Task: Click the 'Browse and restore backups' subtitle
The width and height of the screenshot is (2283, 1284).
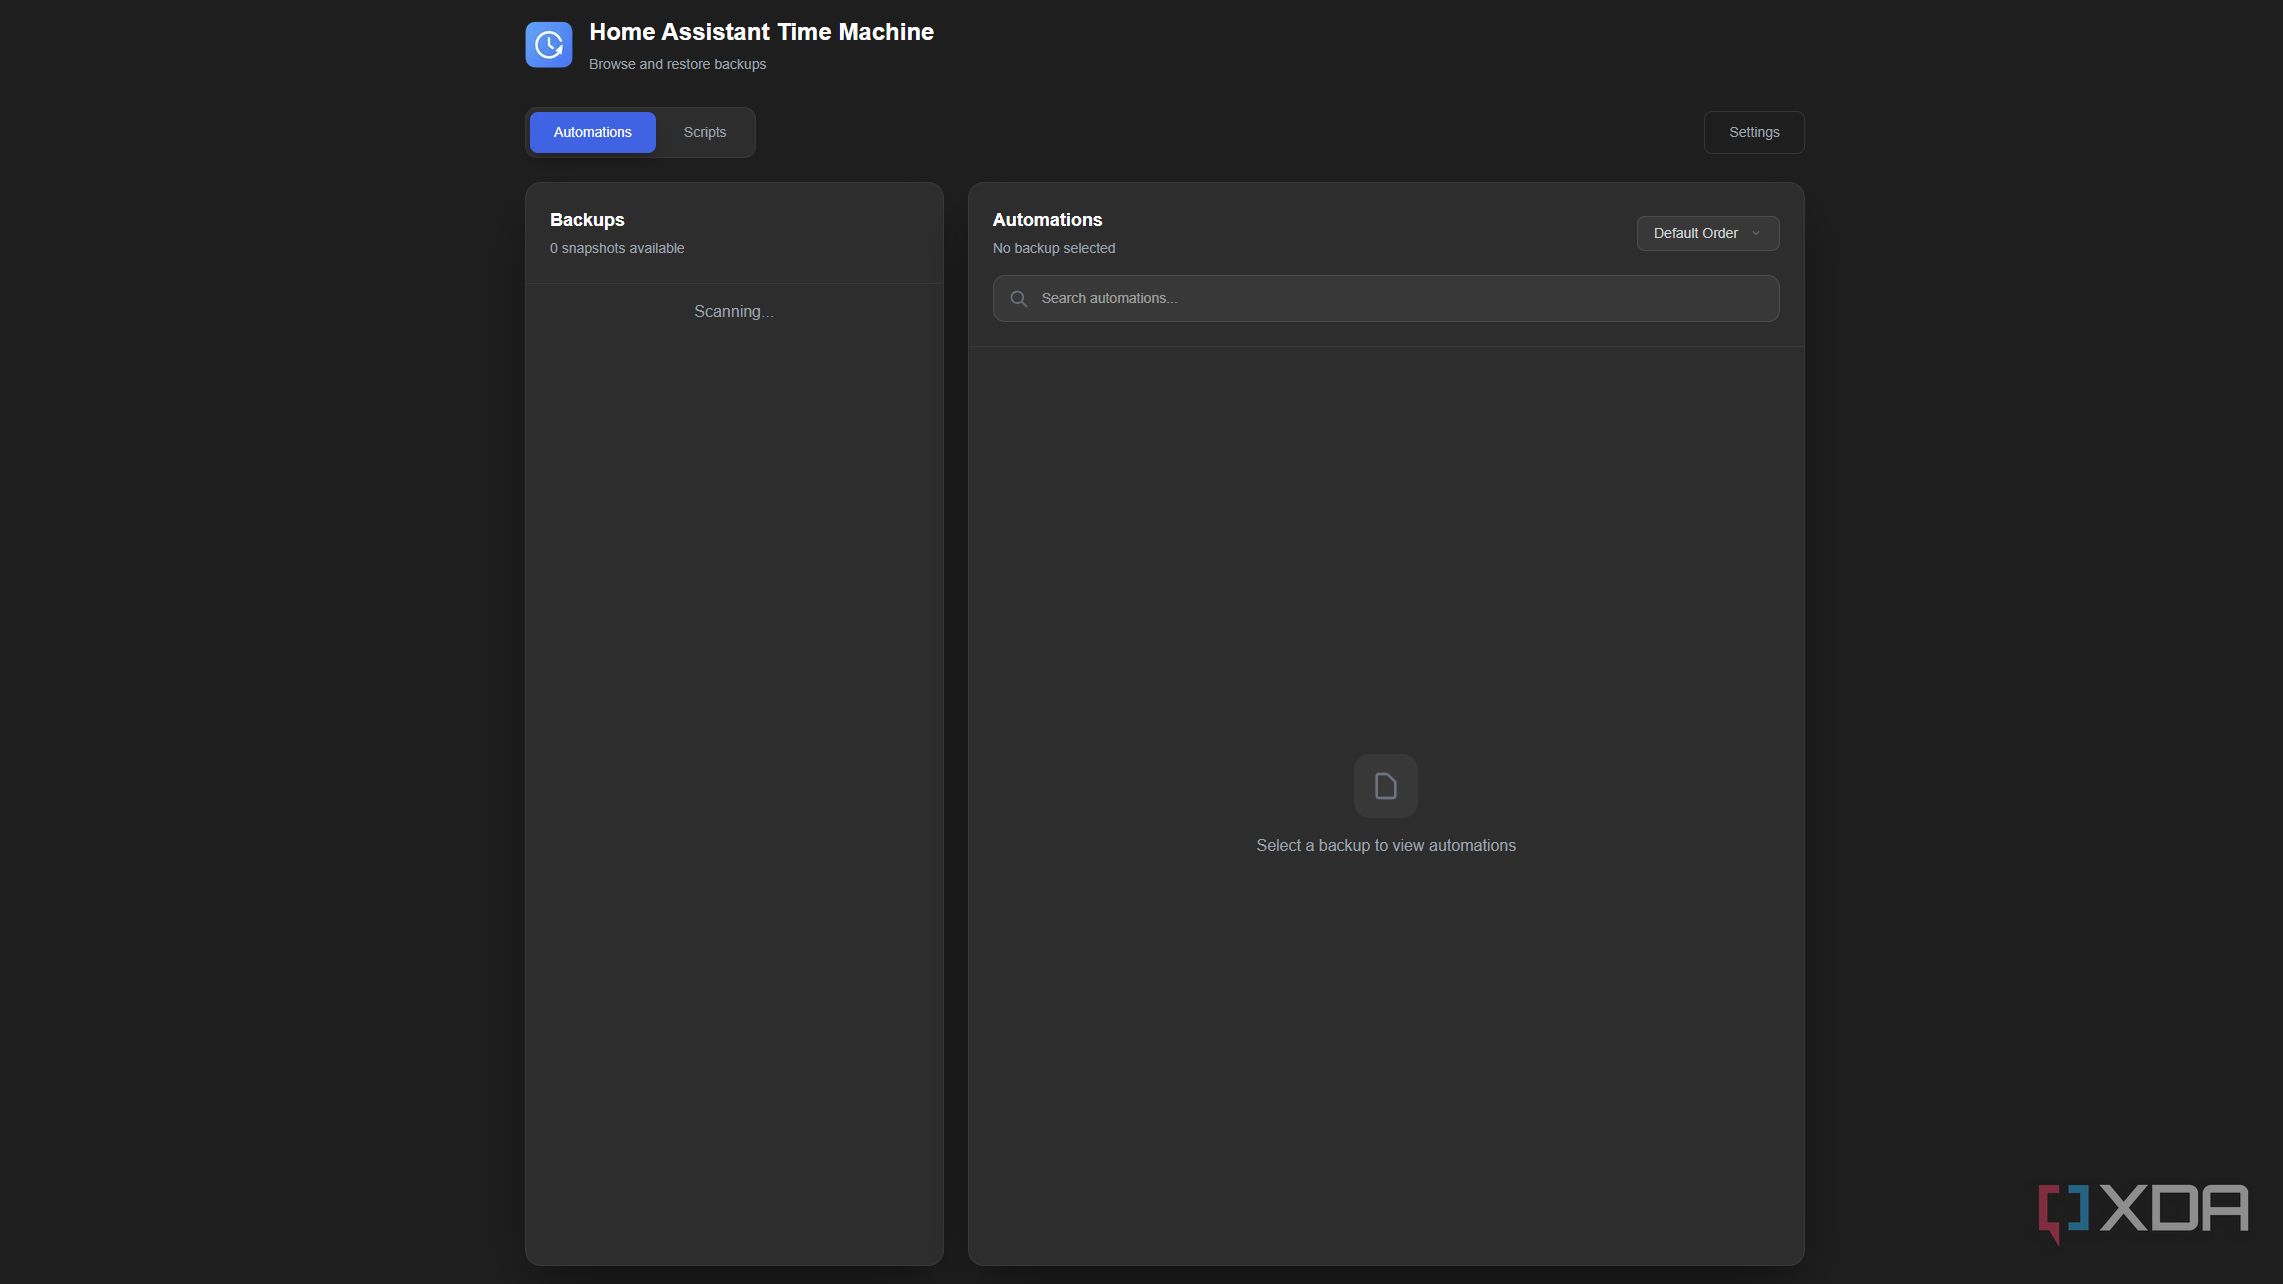Action: coord(677,64)
